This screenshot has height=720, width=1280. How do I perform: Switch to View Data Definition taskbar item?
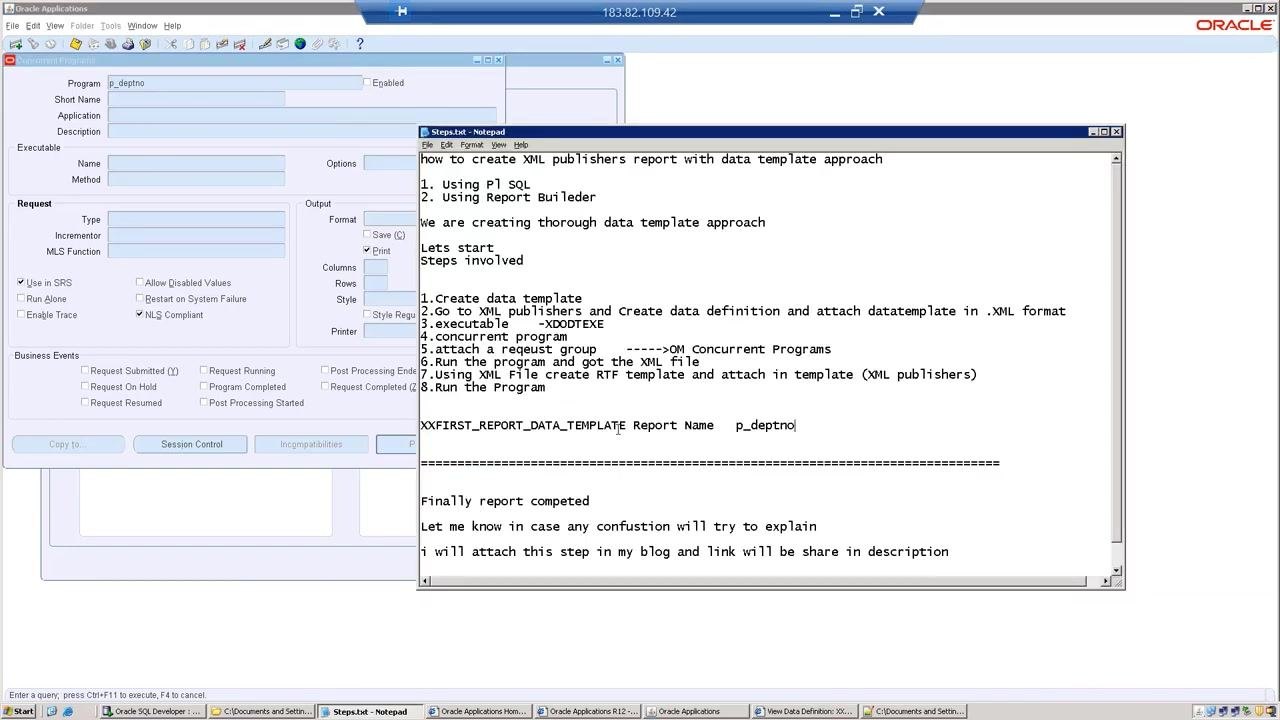pyautogui.click(x=807, y=712)
